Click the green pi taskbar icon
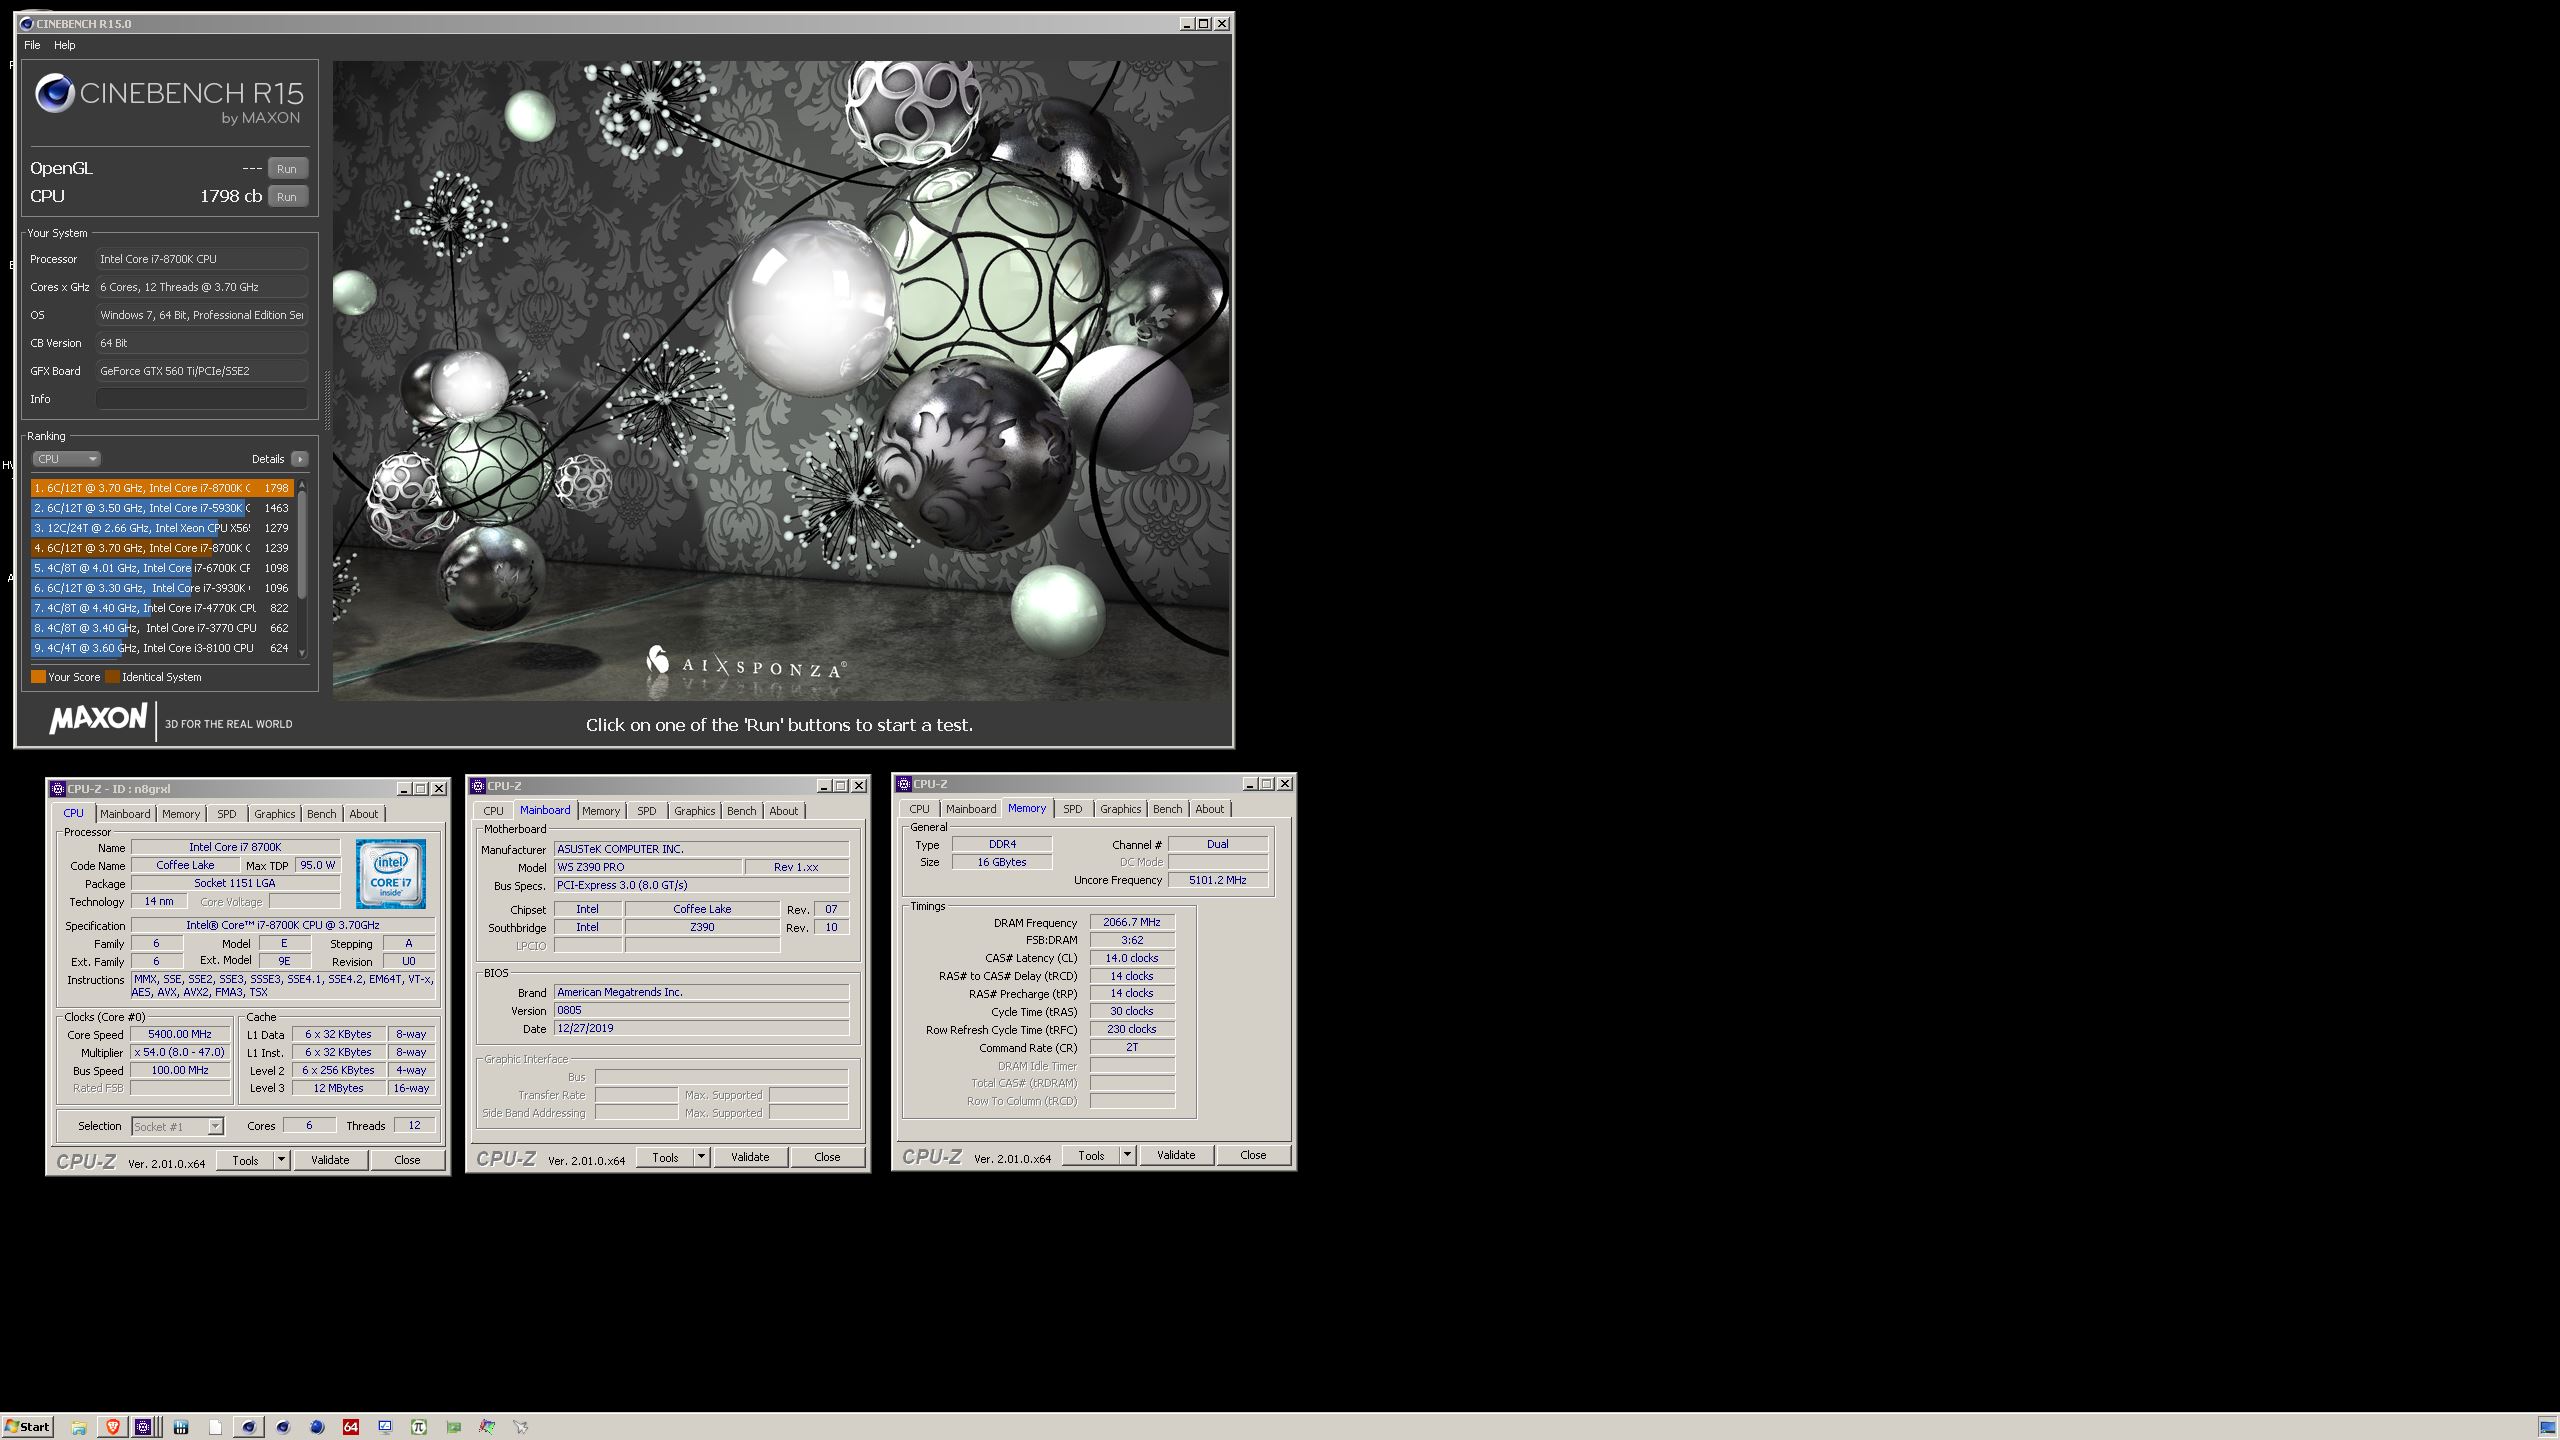 419,1427
